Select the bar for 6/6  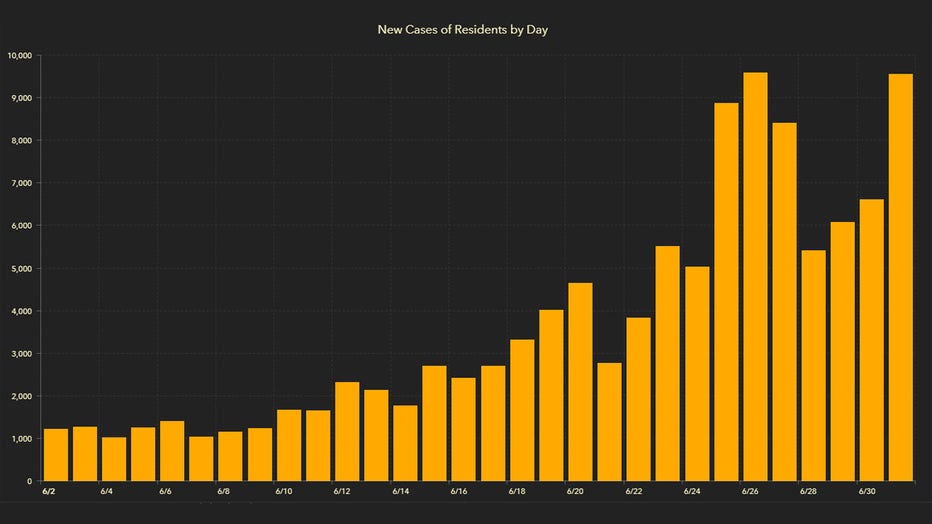tap(172, 451)
